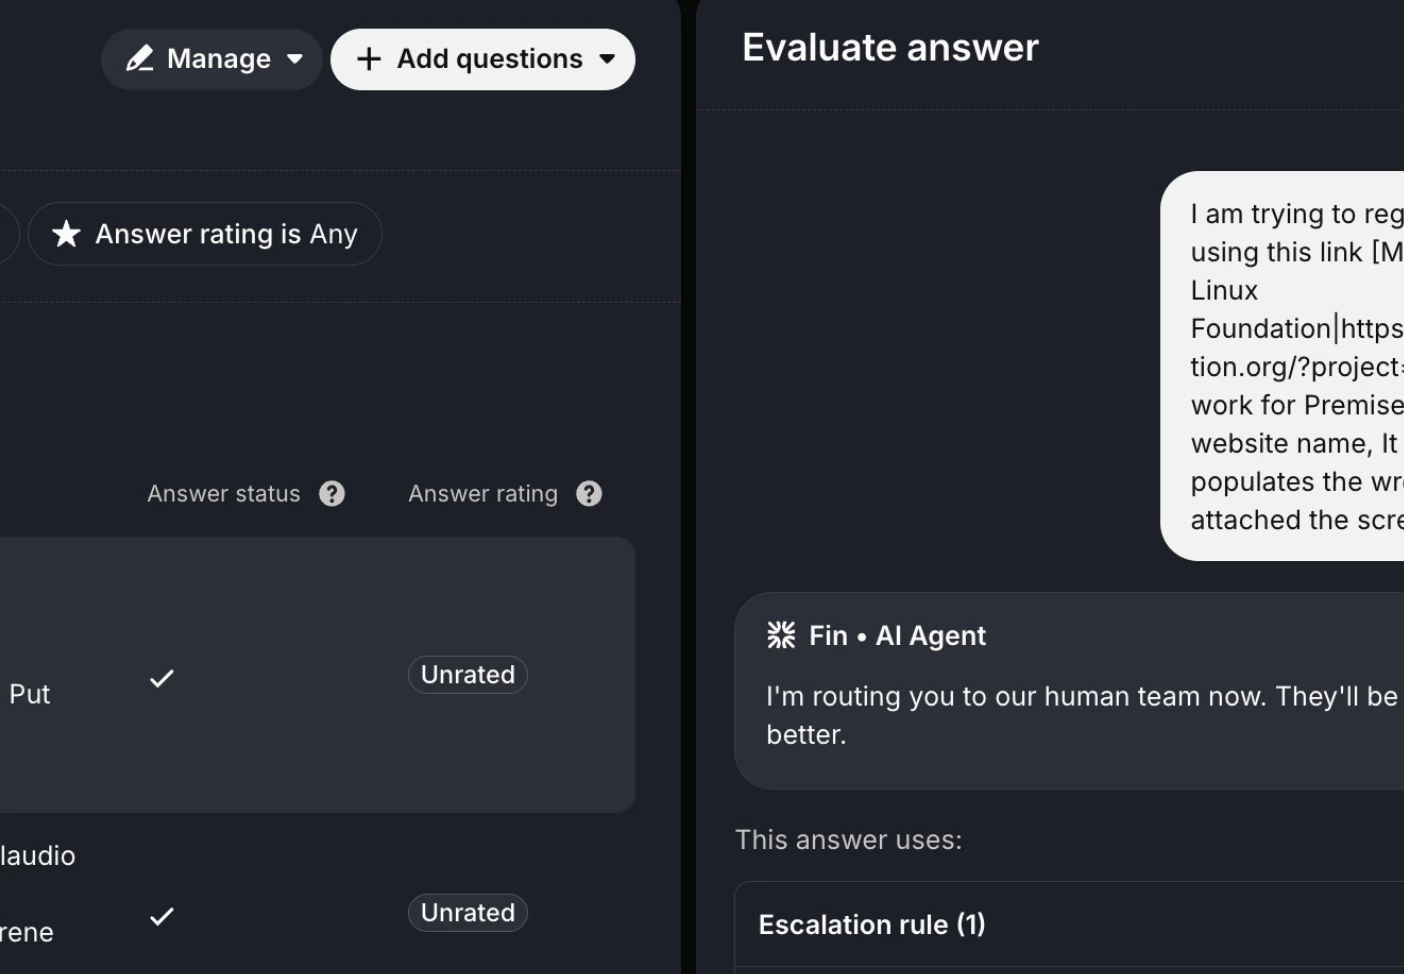Click the first row's answer status checkmark
Viewport: 1404px width, 974px height.
[x=162, y=678]
